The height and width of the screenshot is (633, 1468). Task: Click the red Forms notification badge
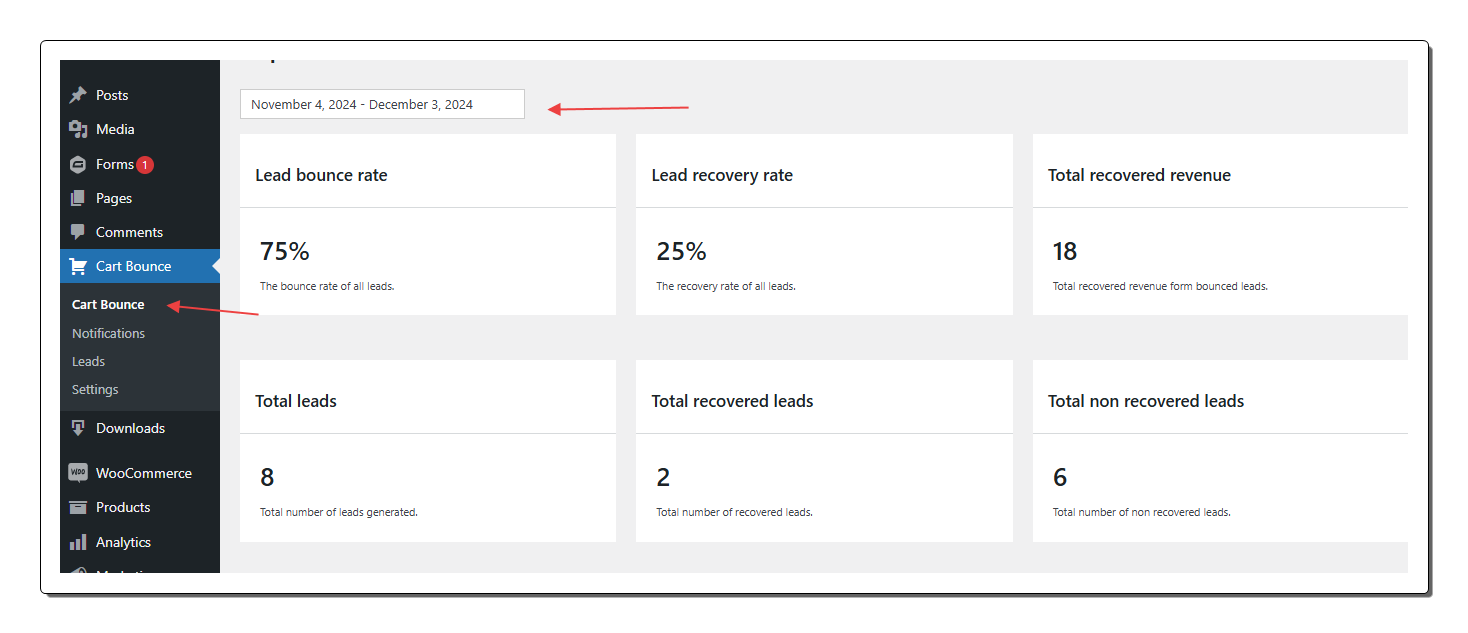pyautogui.click(x=145, y=165)
